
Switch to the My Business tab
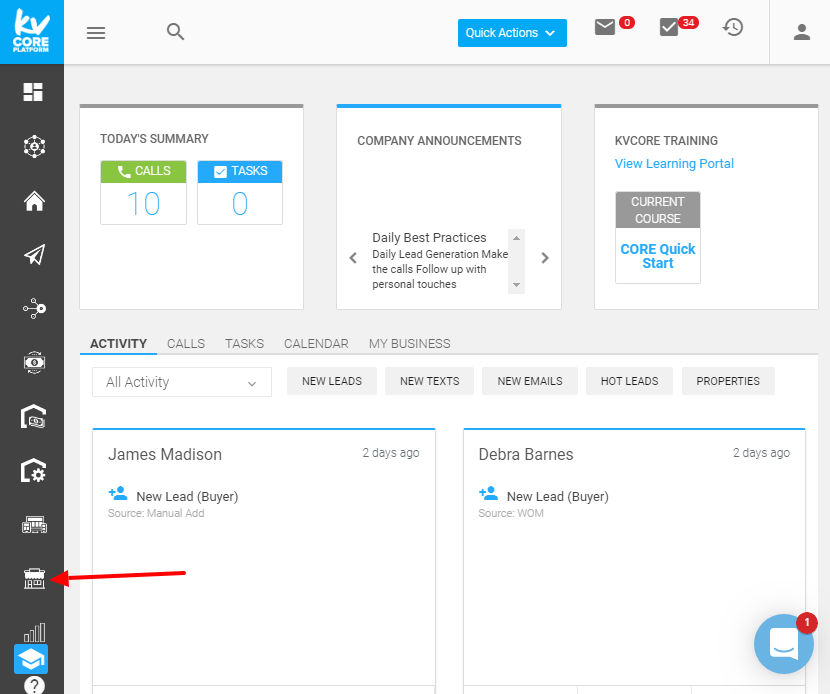(409, 343)
